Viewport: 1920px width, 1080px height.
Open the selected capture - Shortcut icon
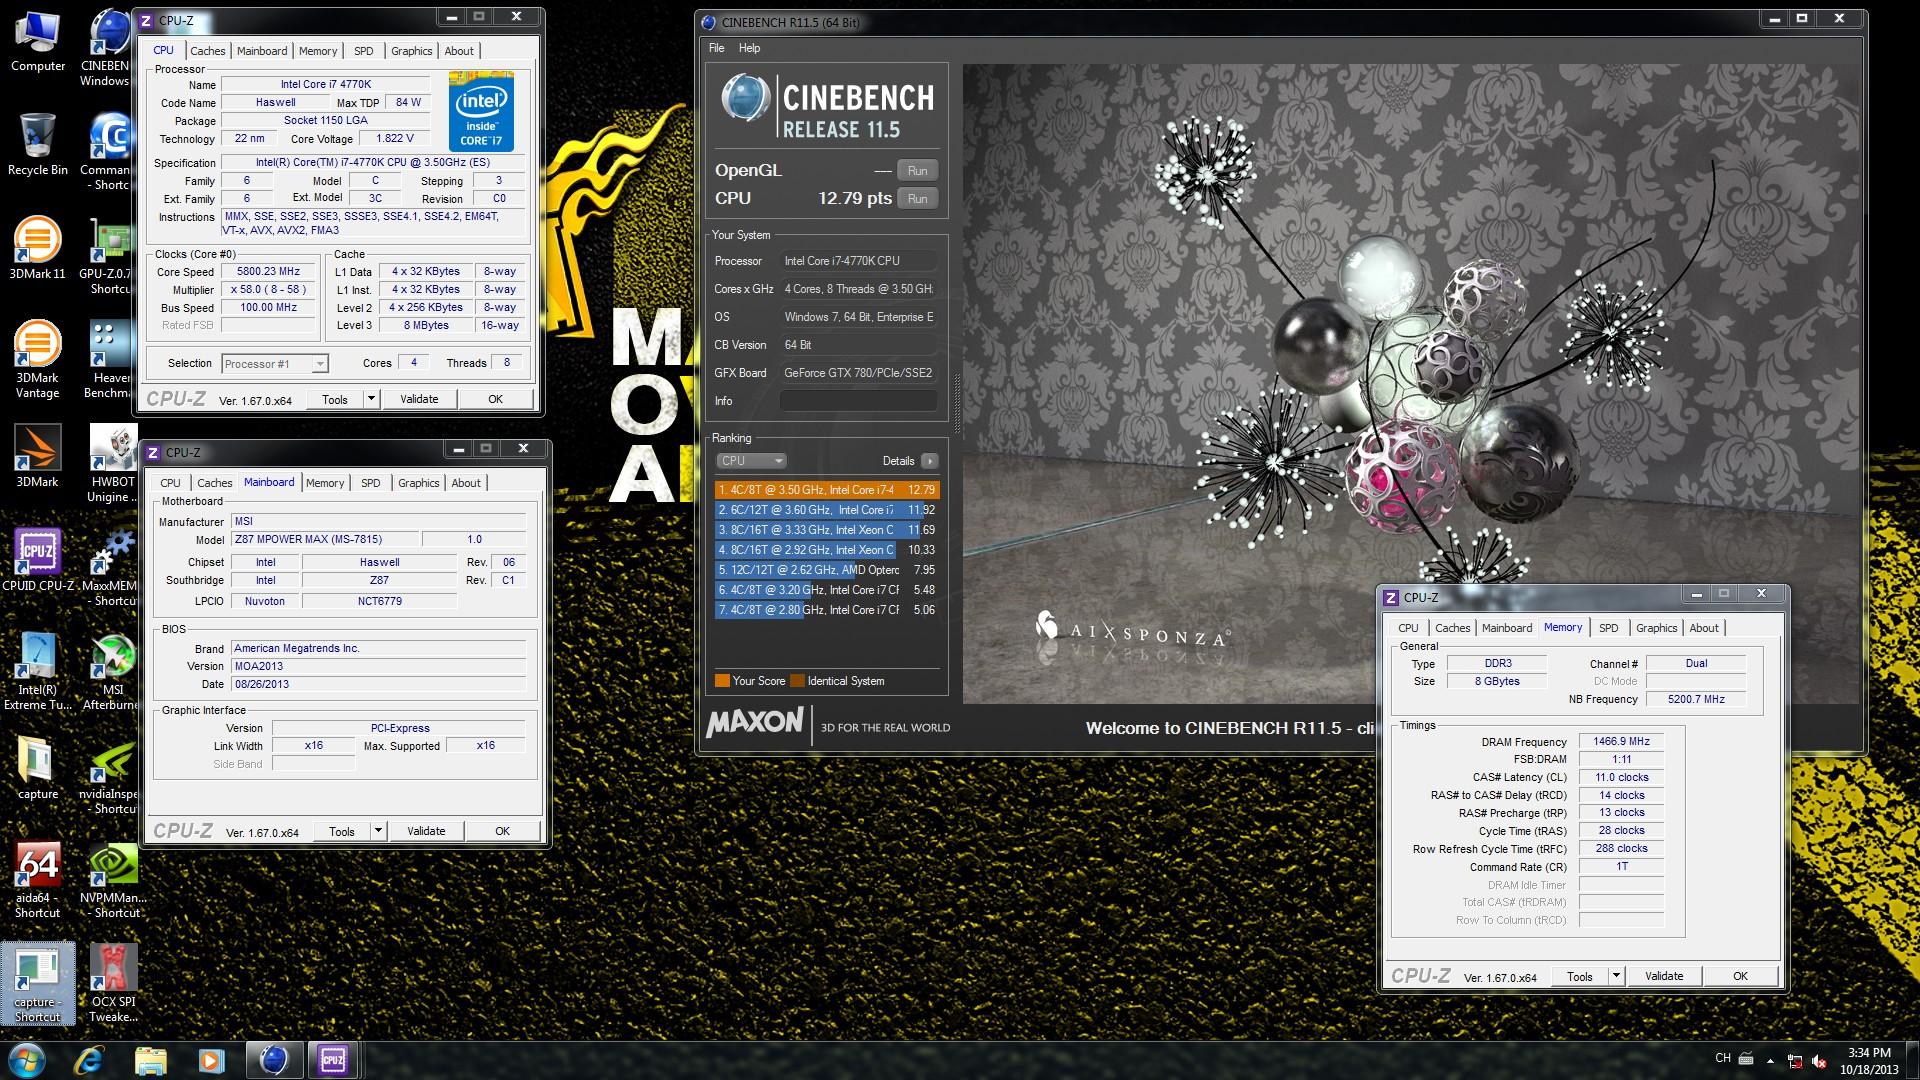[38, 984]
